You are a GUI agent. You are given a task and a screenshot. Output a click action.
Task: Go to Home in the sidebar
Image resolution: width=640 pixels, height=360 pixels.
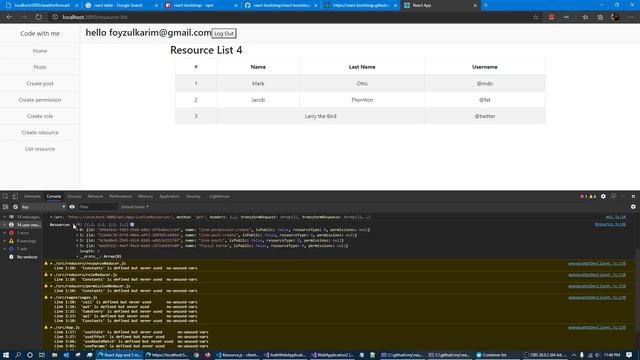(x=40, y=51)
